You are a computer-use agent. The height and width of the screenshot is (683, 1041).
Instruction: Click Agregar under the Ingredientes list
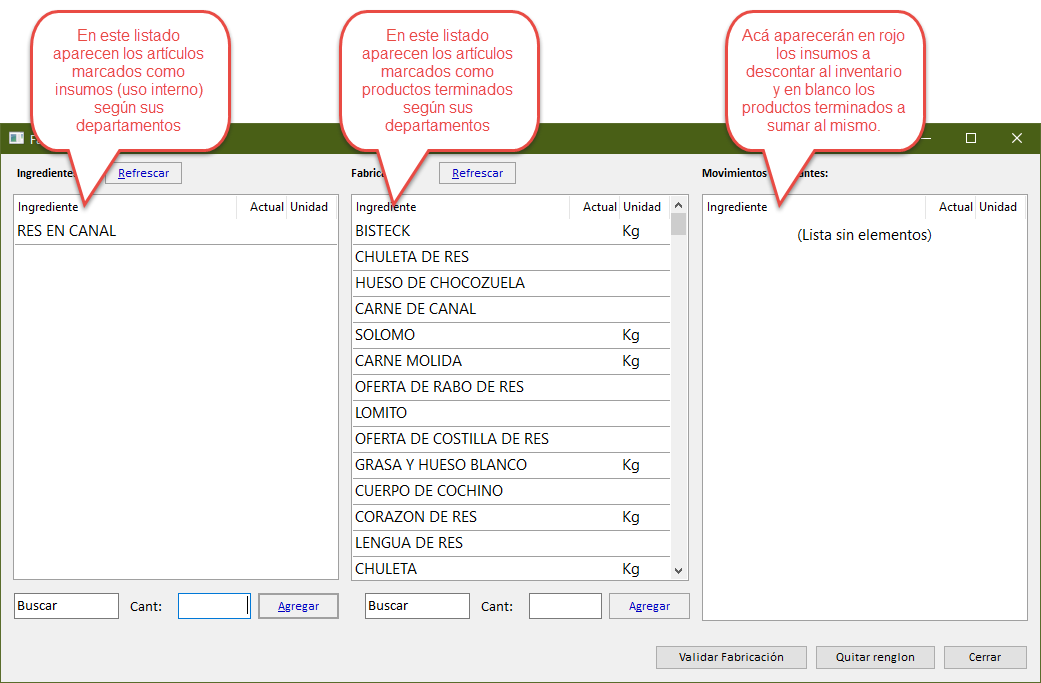coord(298,605)
